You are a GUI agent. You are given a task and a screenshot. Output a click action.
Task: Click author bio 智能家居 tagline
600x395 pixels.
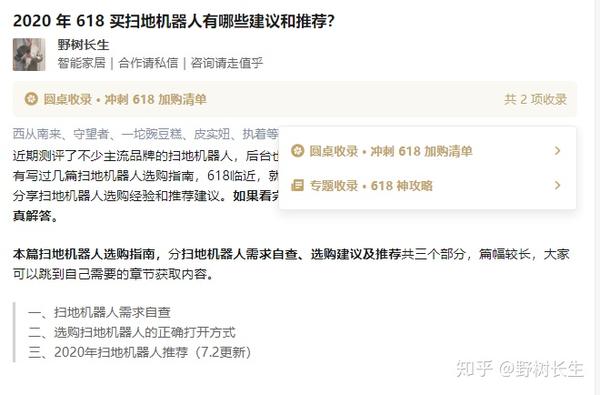(x=82, y=63)
